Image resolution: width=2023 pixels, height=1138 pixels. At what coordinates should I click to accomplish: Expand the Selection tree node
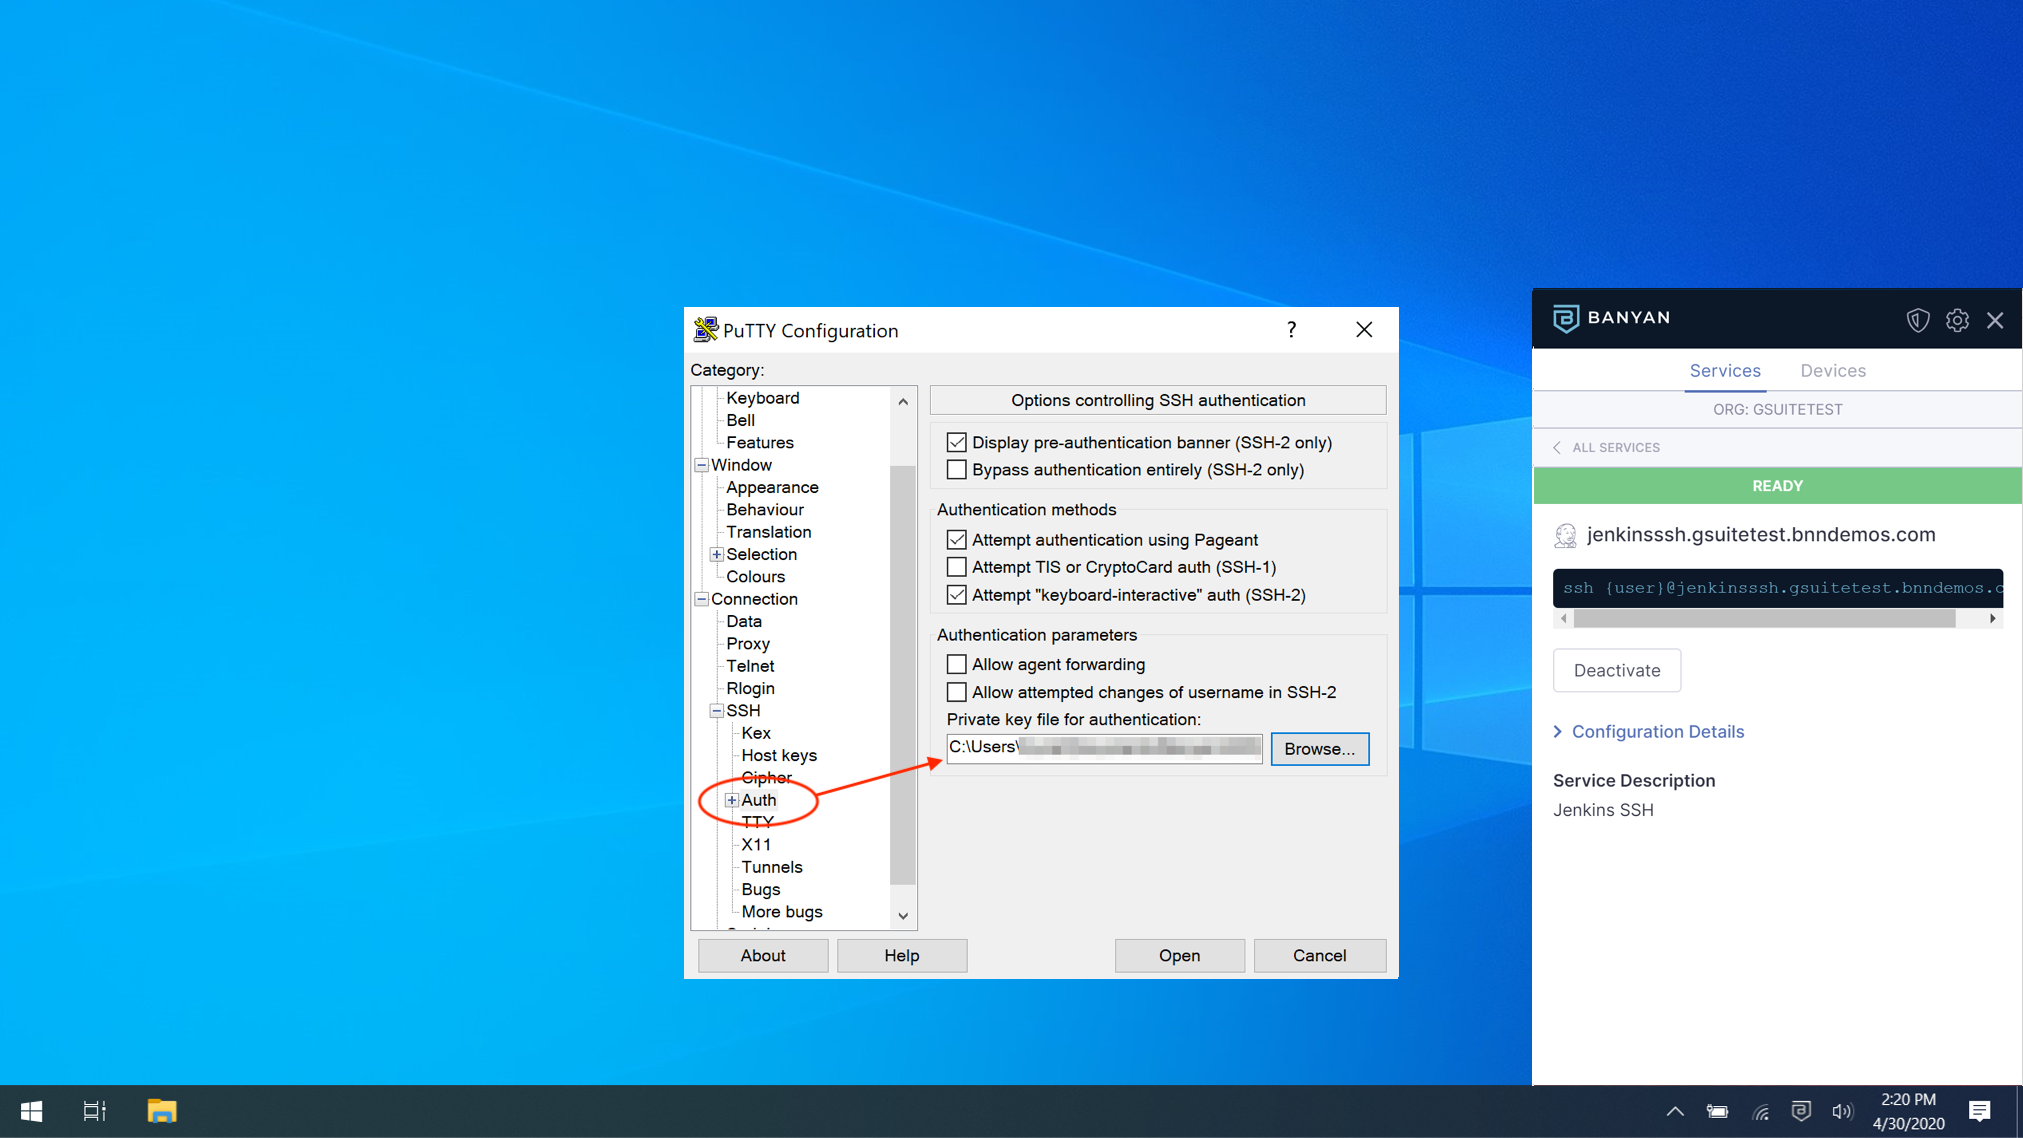(717, 554)
